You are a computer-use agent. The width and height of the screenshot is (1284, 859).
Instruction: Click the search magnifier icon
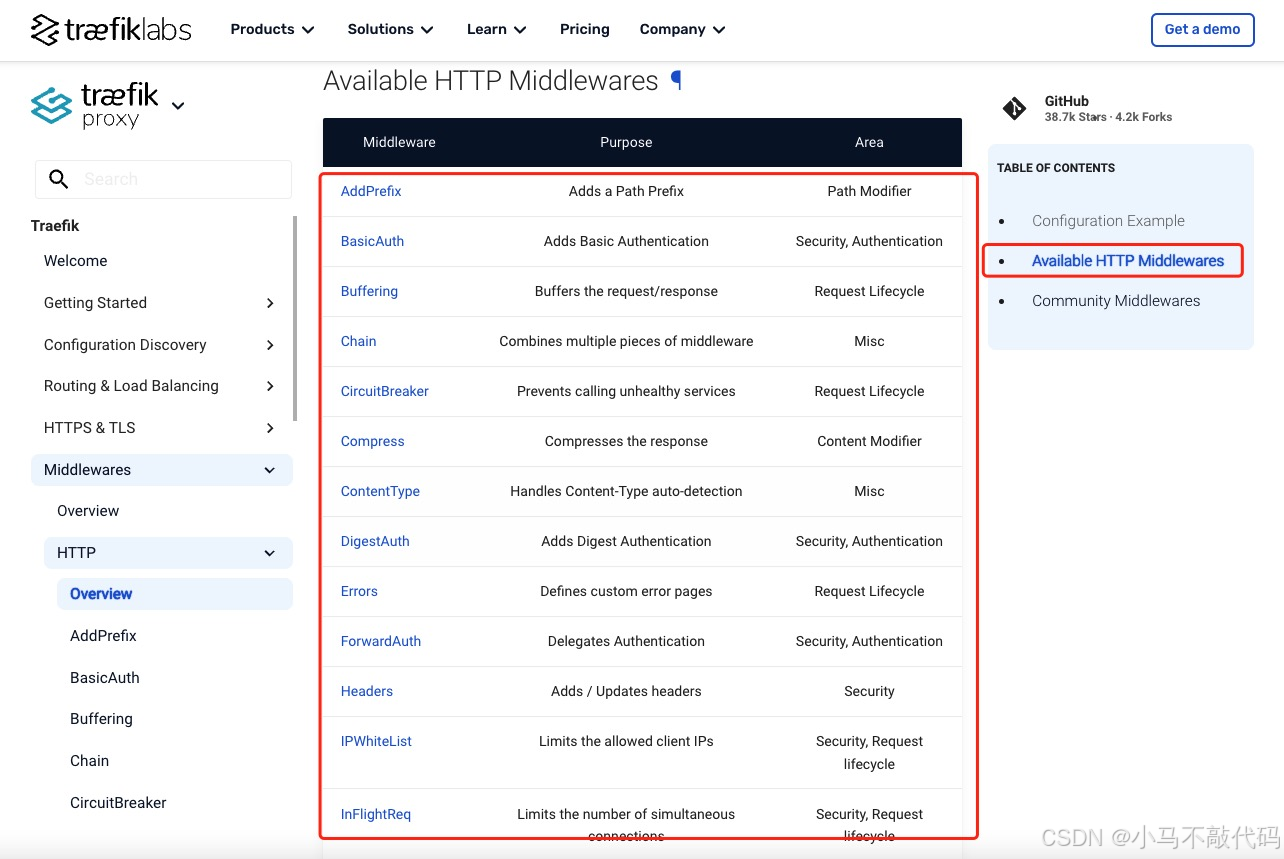59,179
